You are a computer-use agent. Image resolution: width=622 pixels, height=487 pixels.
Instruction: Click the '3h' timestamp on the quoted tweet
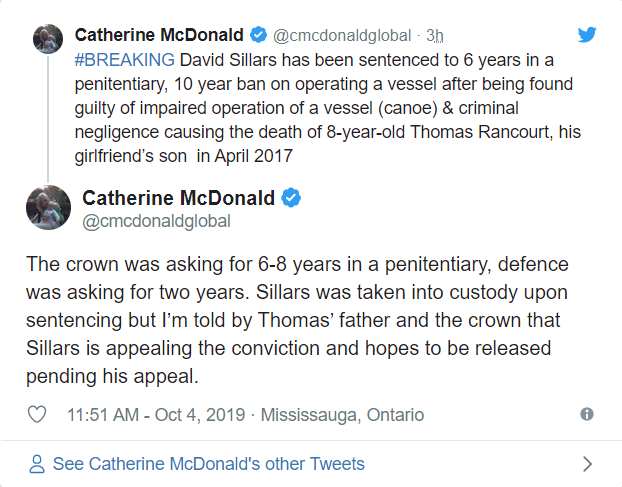pyautogui.click(x=434, y=36)
